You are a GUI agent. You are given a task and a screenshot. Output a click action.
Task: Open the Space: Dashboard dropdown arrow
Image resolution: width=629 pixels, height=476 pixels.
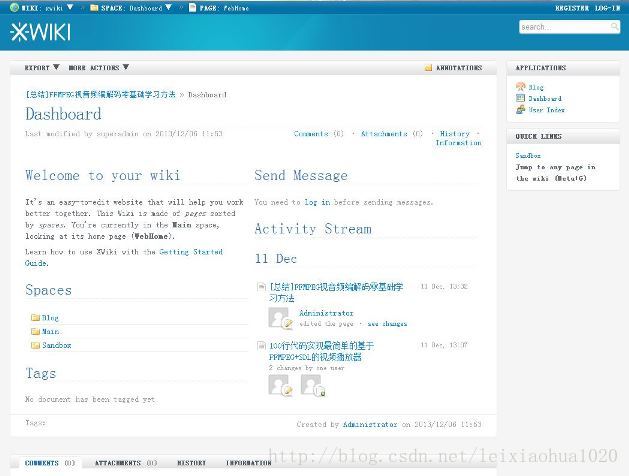(168, 7)
